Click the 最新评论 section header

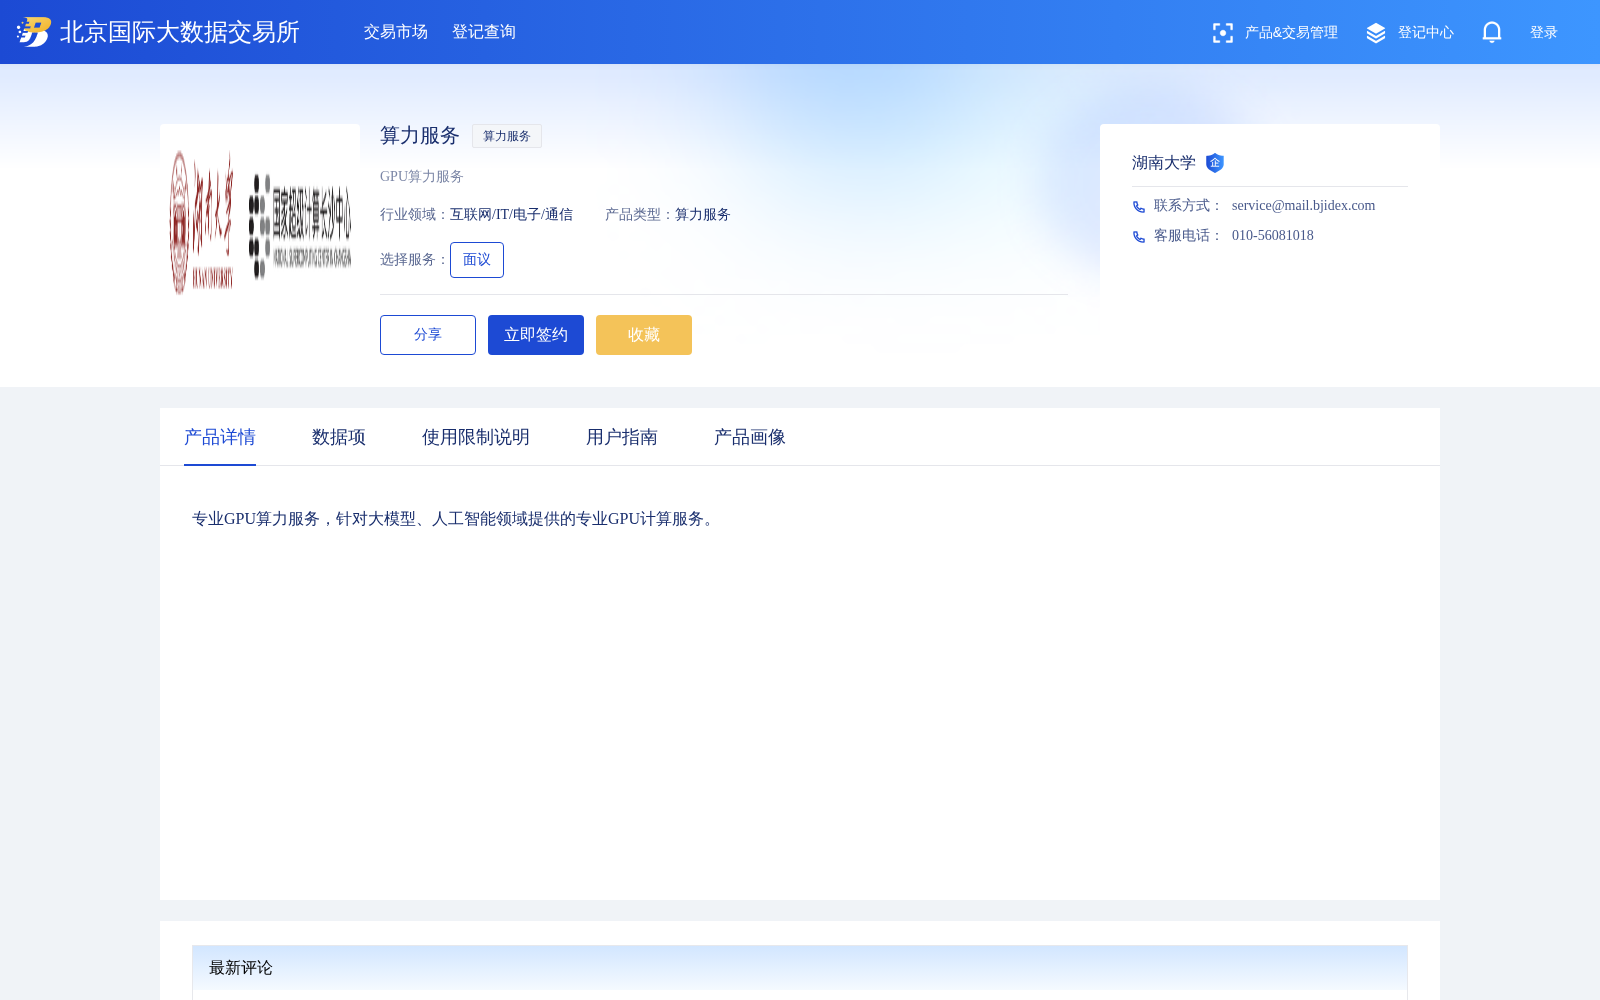point(800,968)
